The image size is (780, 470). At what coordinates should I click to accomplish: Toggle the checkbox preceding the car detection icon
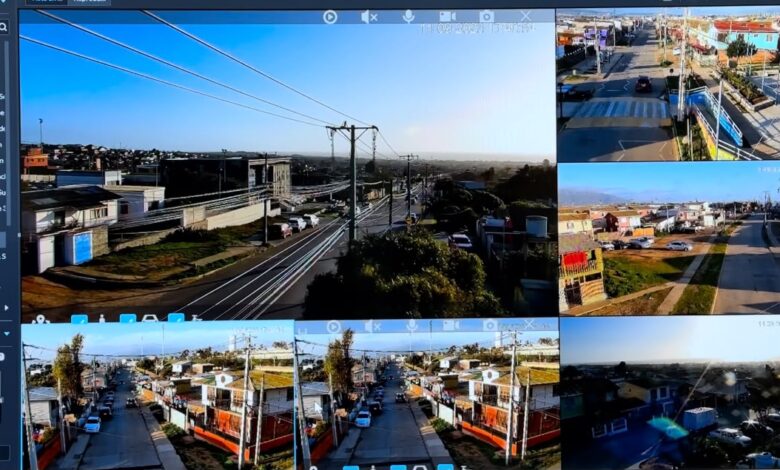[128, 318]
